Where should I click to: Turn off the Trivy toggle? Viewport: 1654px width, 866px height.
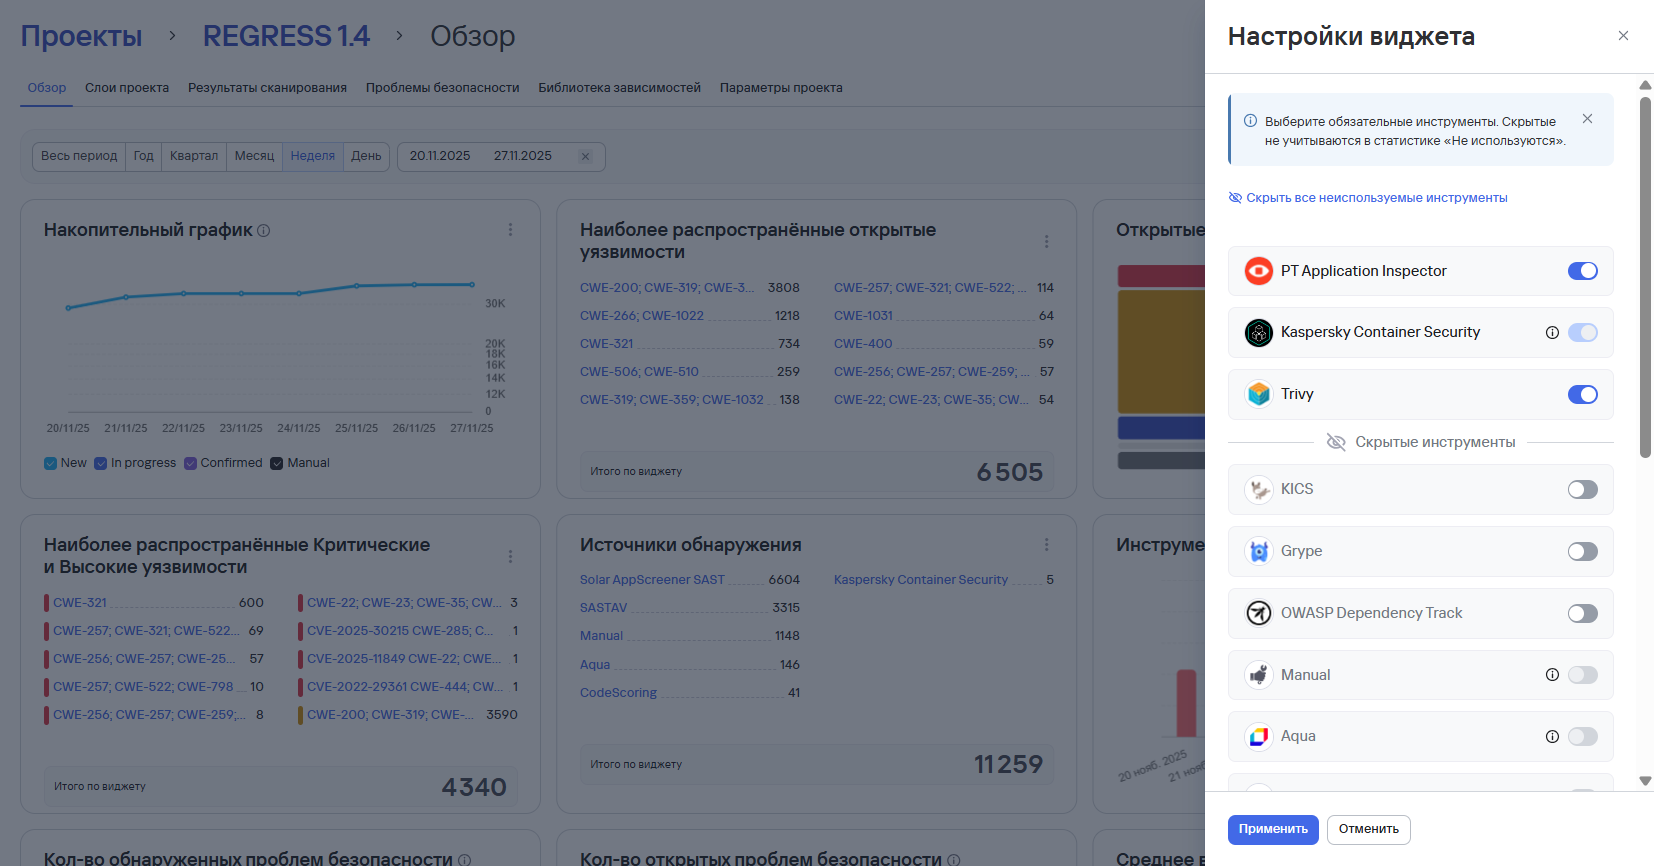click(x=1582, y=394)
